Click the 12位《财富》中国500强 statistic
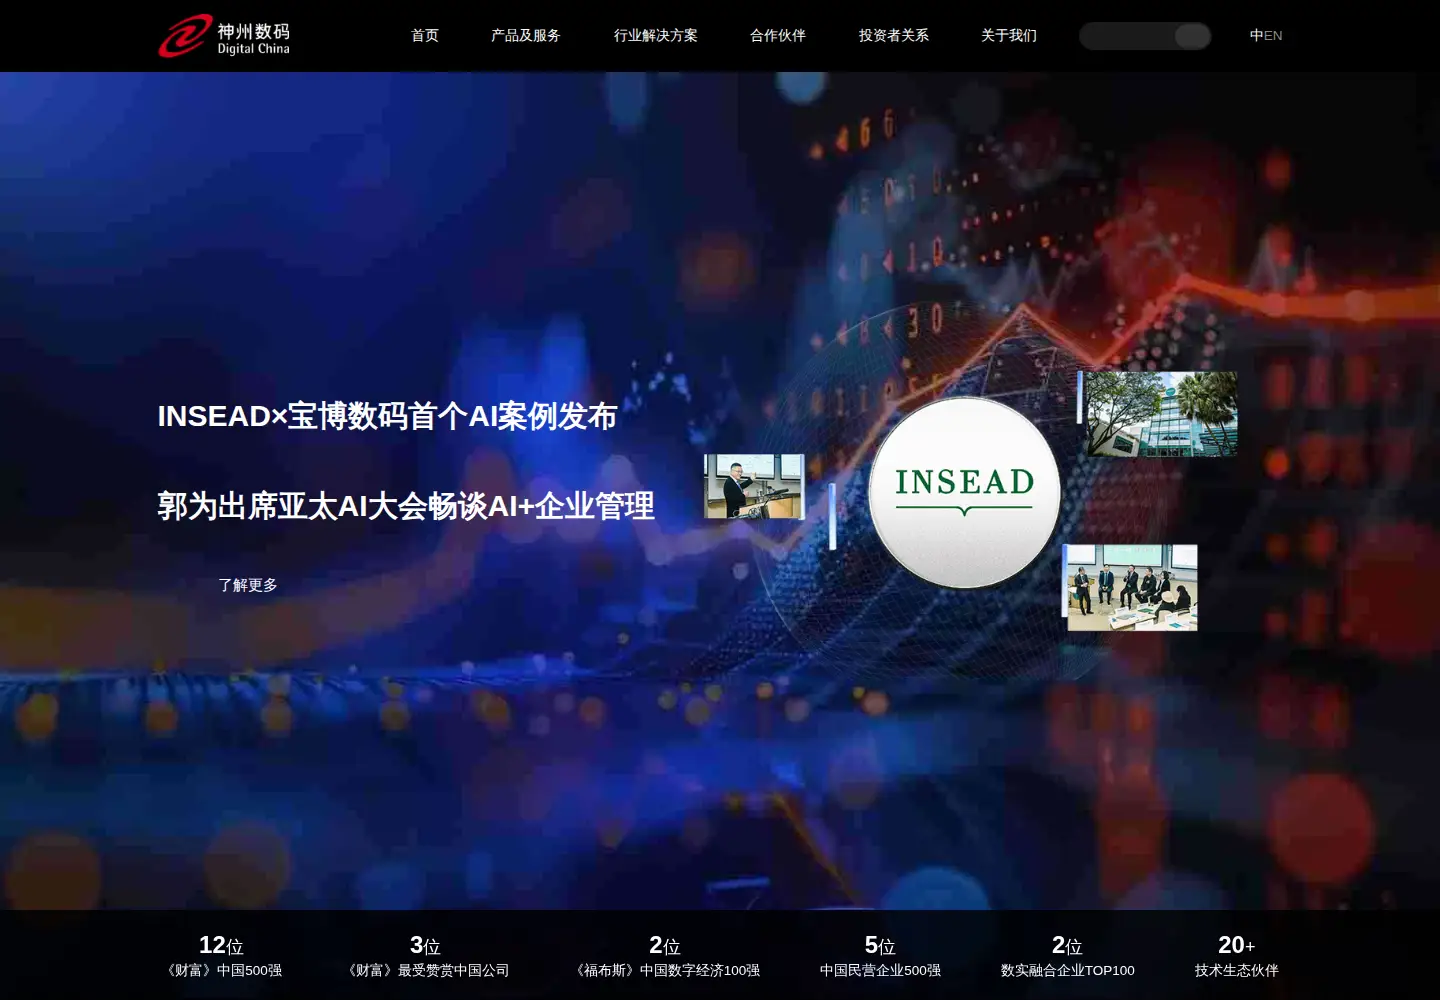The width and height of the screenshot is (1440, 1000). 222,956
